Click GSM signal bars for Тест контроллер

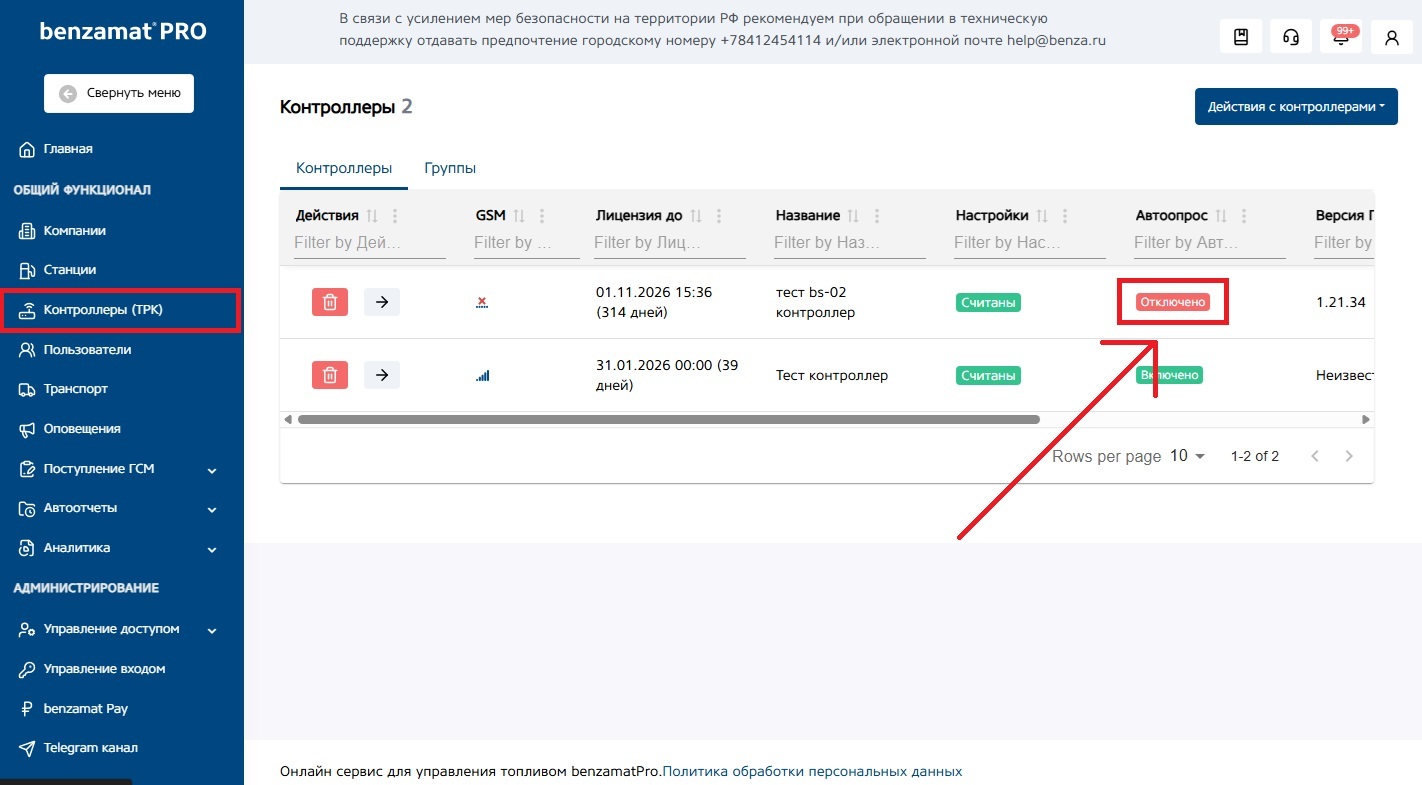pos(483,375)
